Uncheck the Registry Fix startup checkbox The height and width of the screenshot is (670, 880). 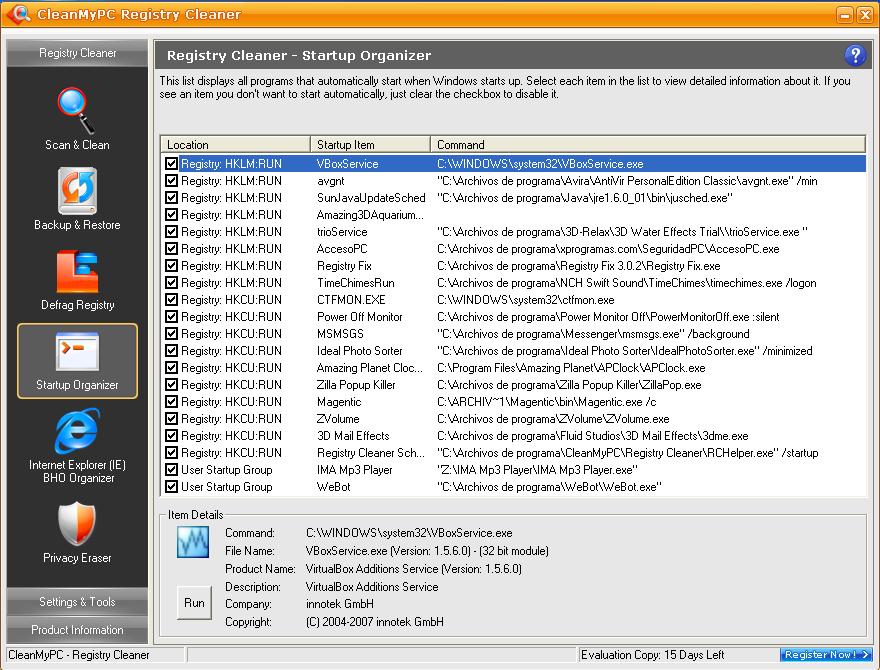click(x=171, y=265)
